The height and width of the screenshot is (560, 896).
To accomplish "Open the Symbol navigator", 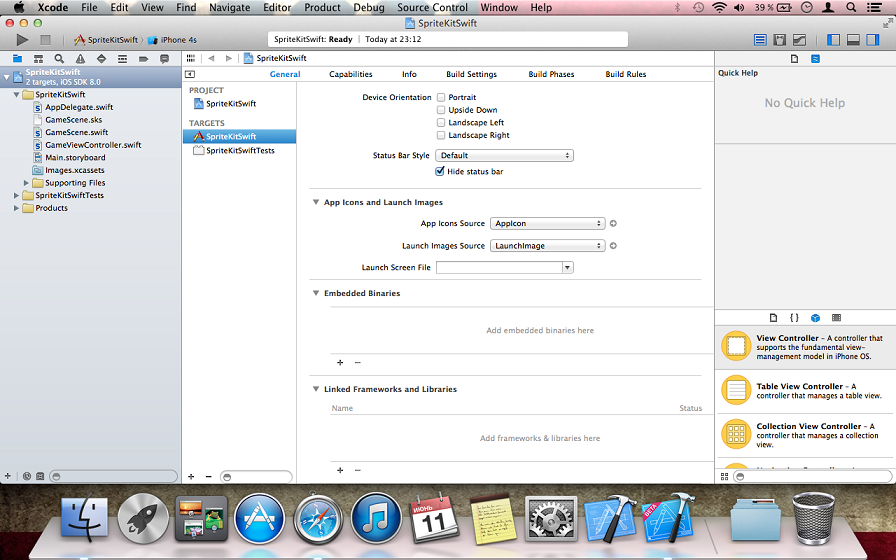I will pos(38,58).
